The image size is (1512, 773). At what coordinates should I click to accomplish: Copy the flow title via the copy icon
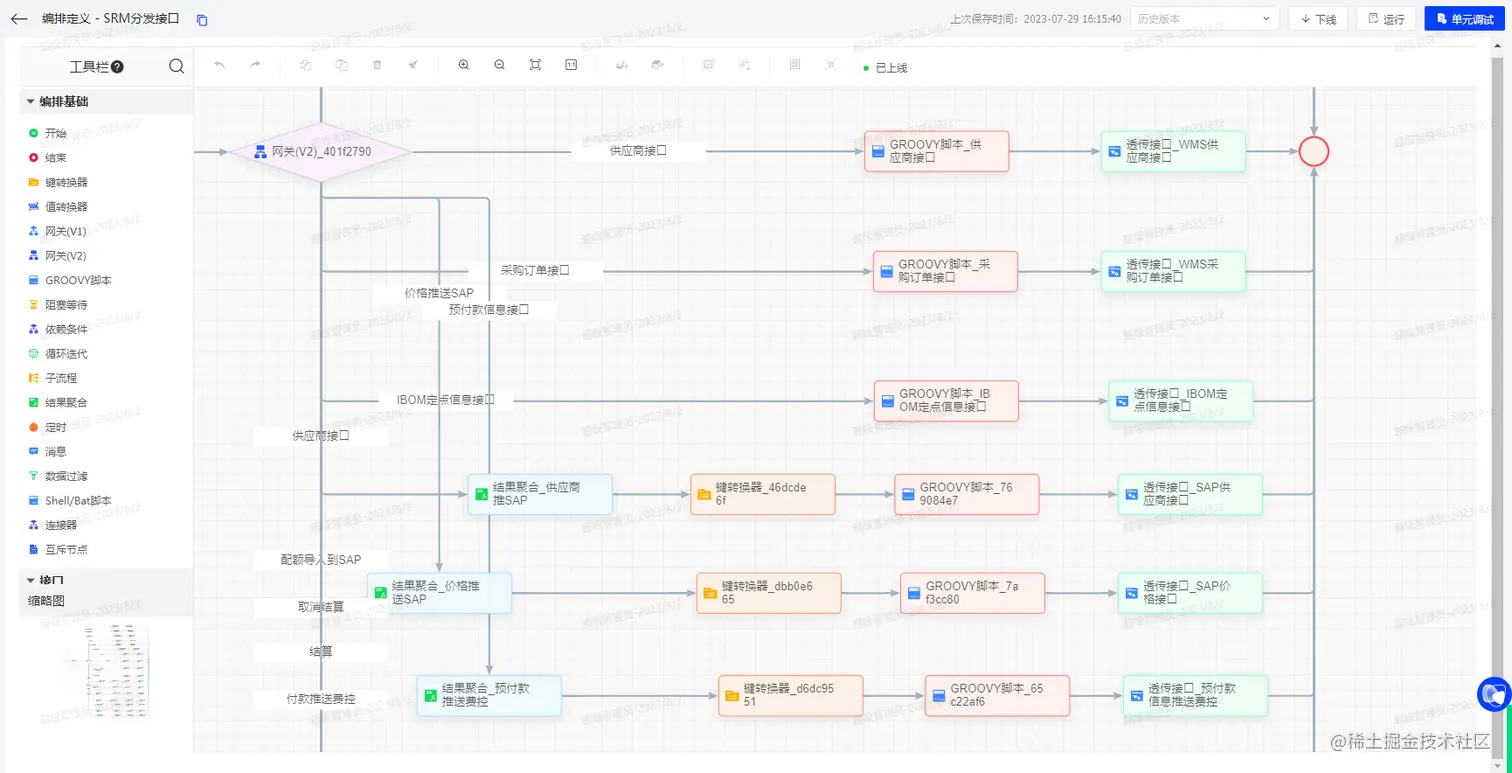point(202,20)
